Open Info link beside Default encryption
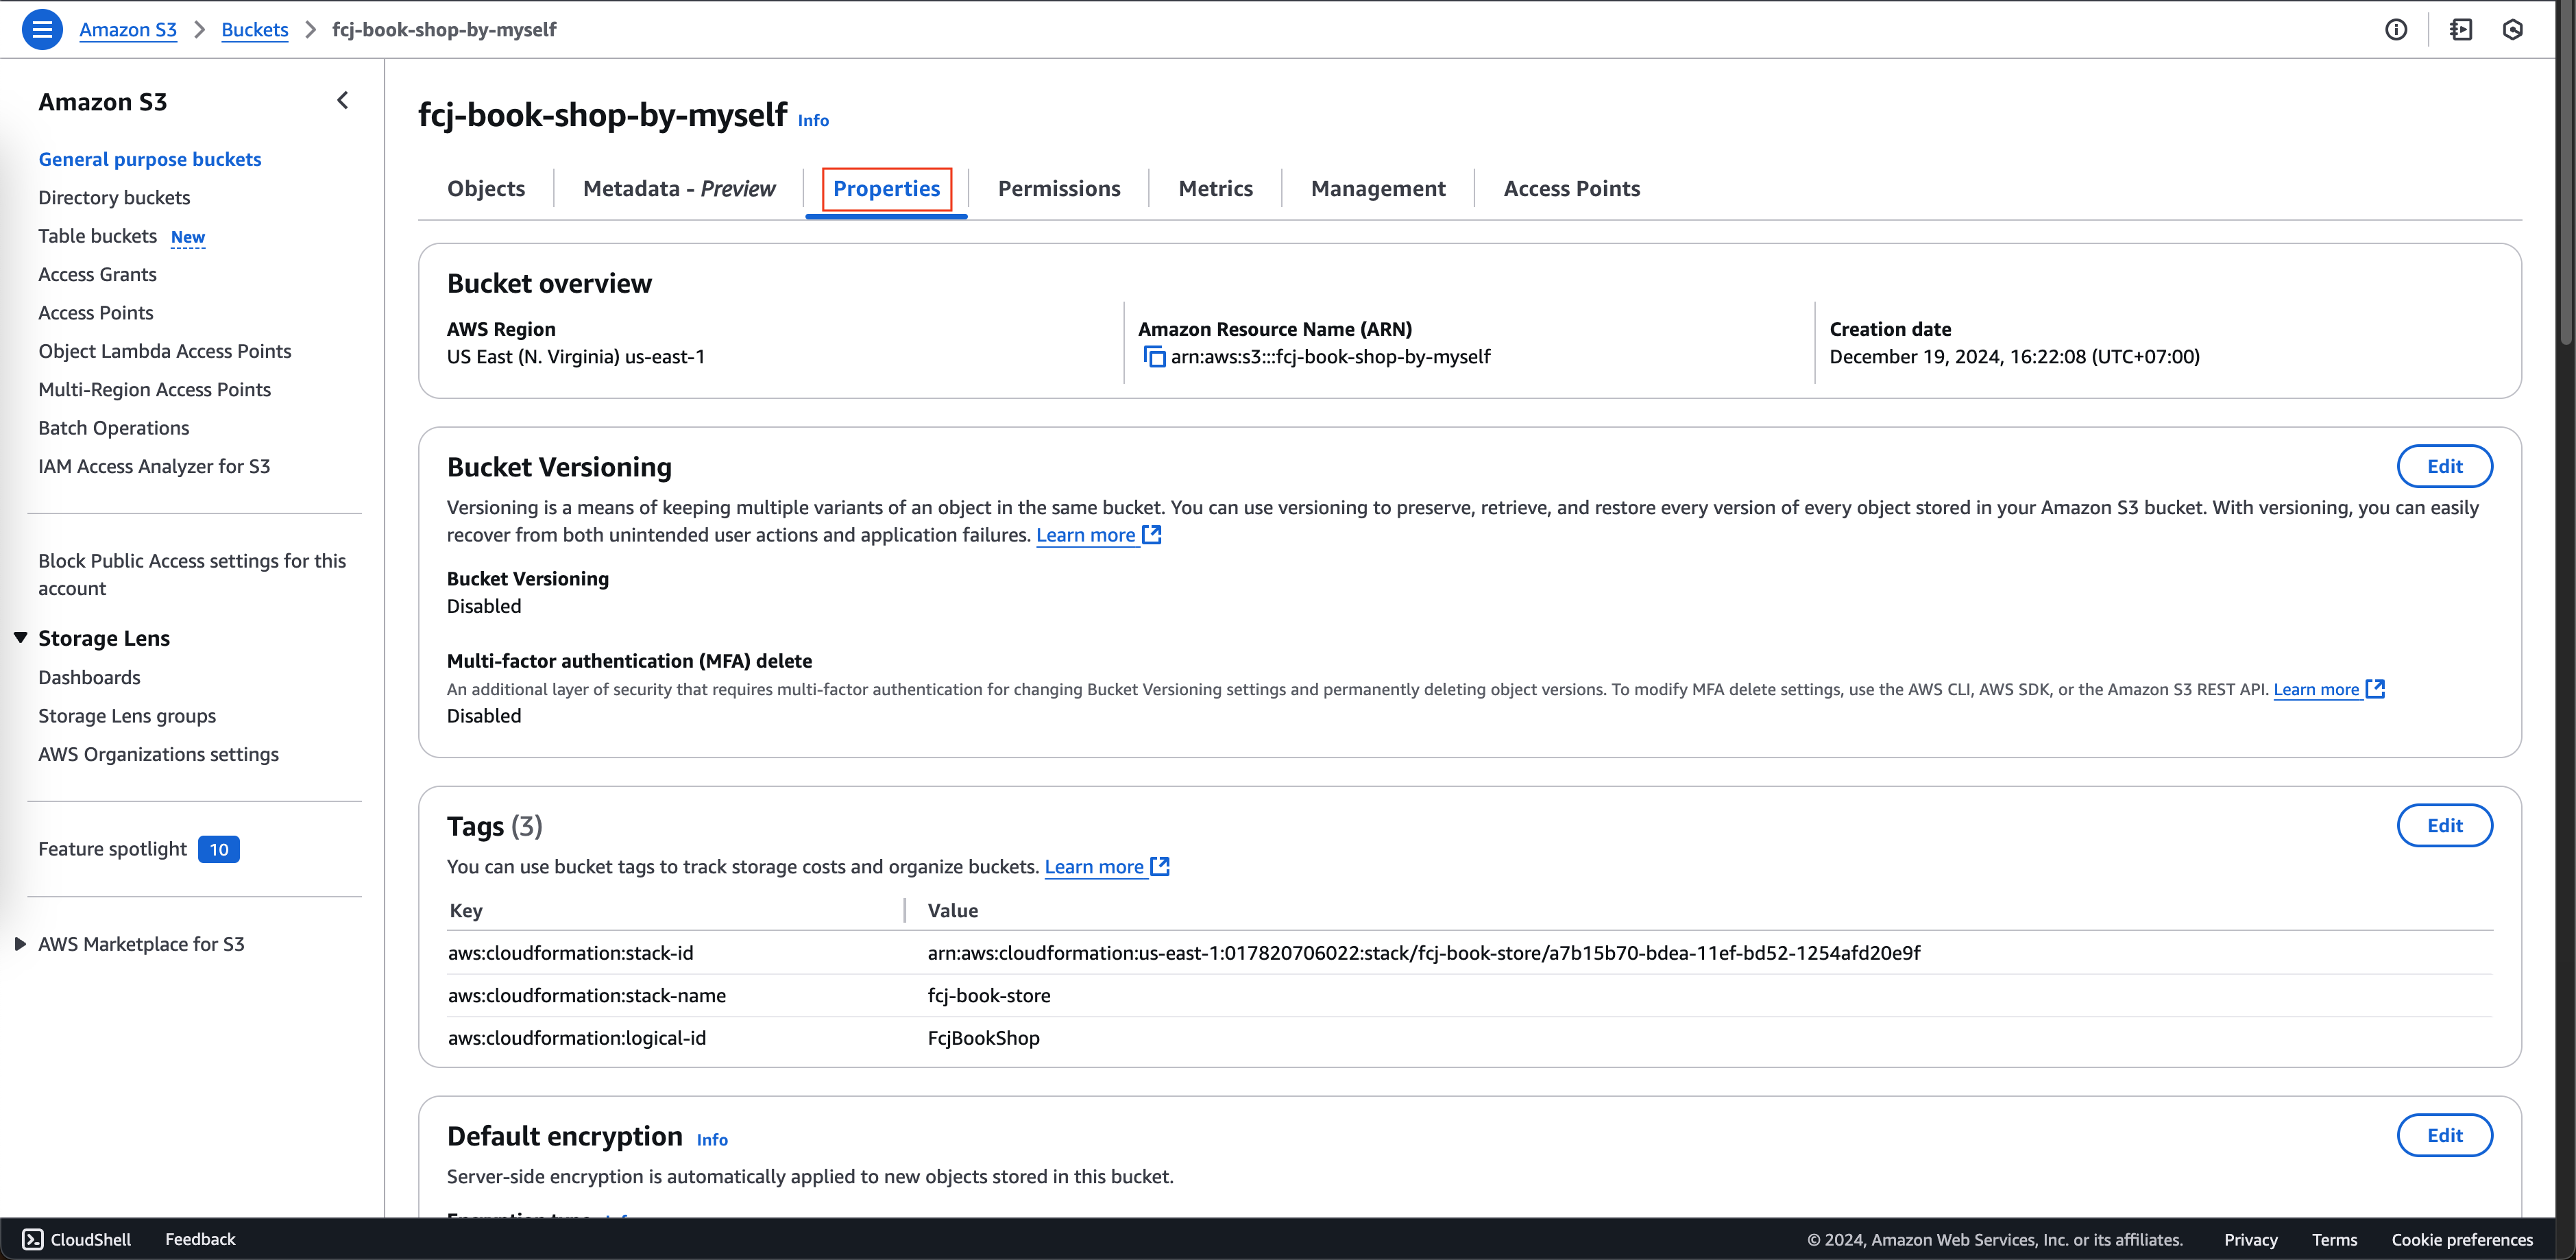Image resolution: width=2576 pixels, height=1260 pixels. point(712,1139)
